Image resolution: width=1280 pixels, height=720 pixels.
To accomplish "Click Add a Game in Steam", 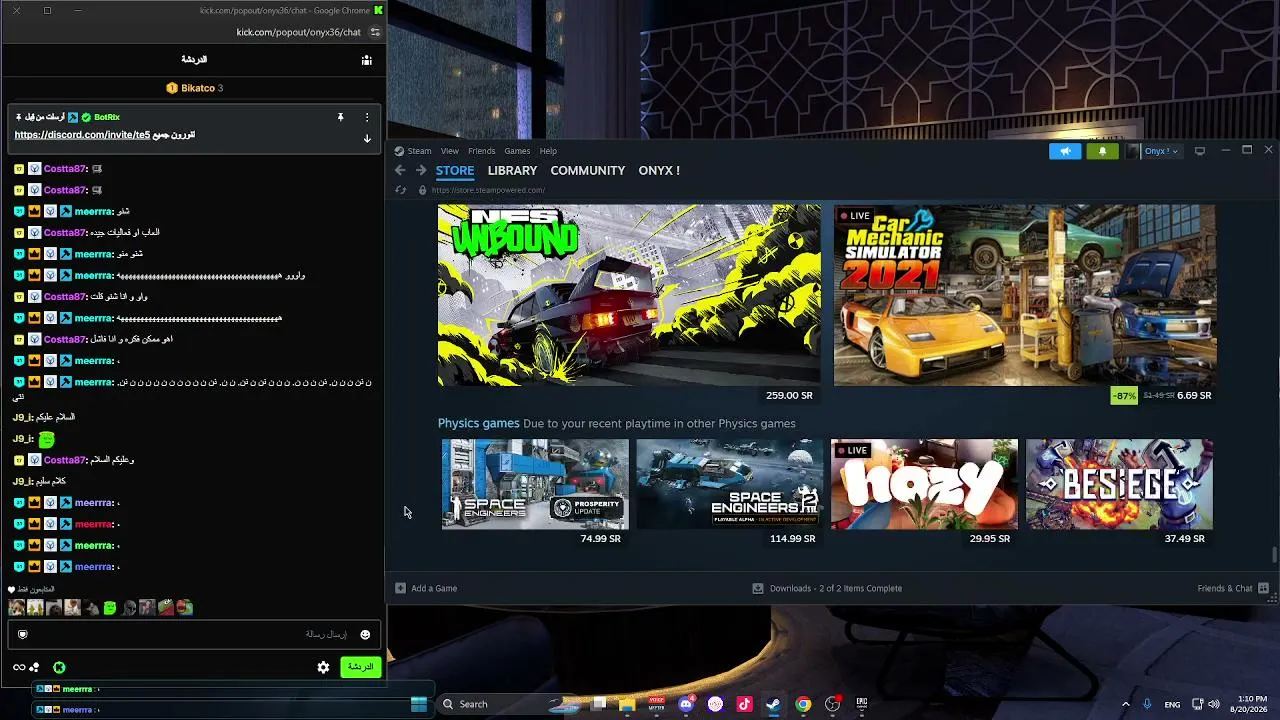I will pos(426,588).
